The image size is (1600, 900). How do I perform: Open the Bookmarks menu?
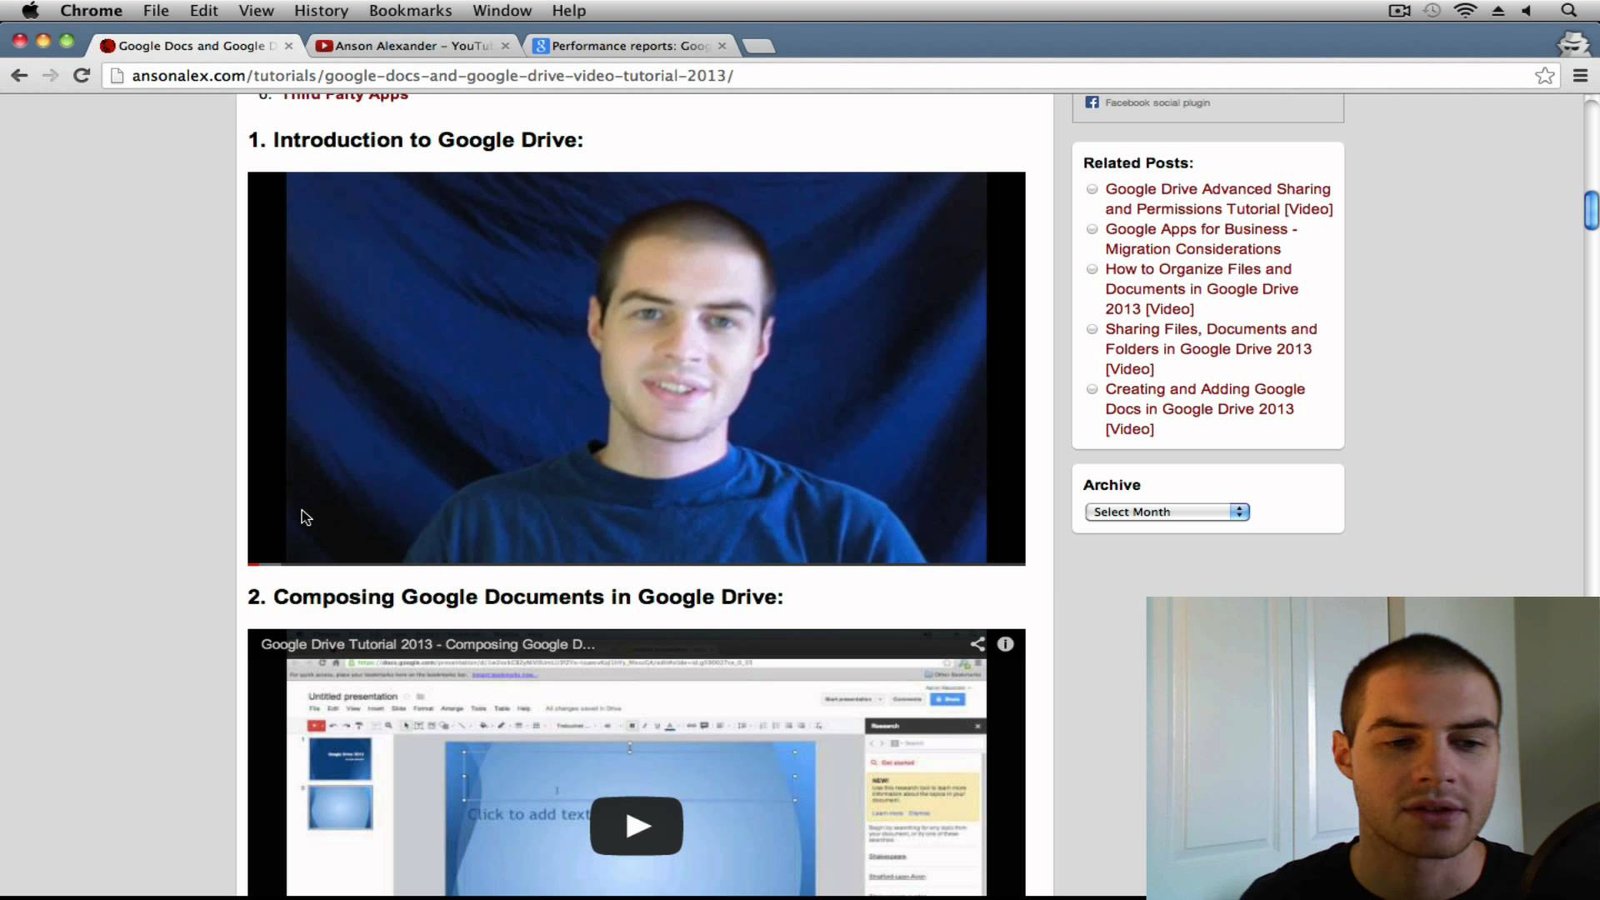coord(410,11)
